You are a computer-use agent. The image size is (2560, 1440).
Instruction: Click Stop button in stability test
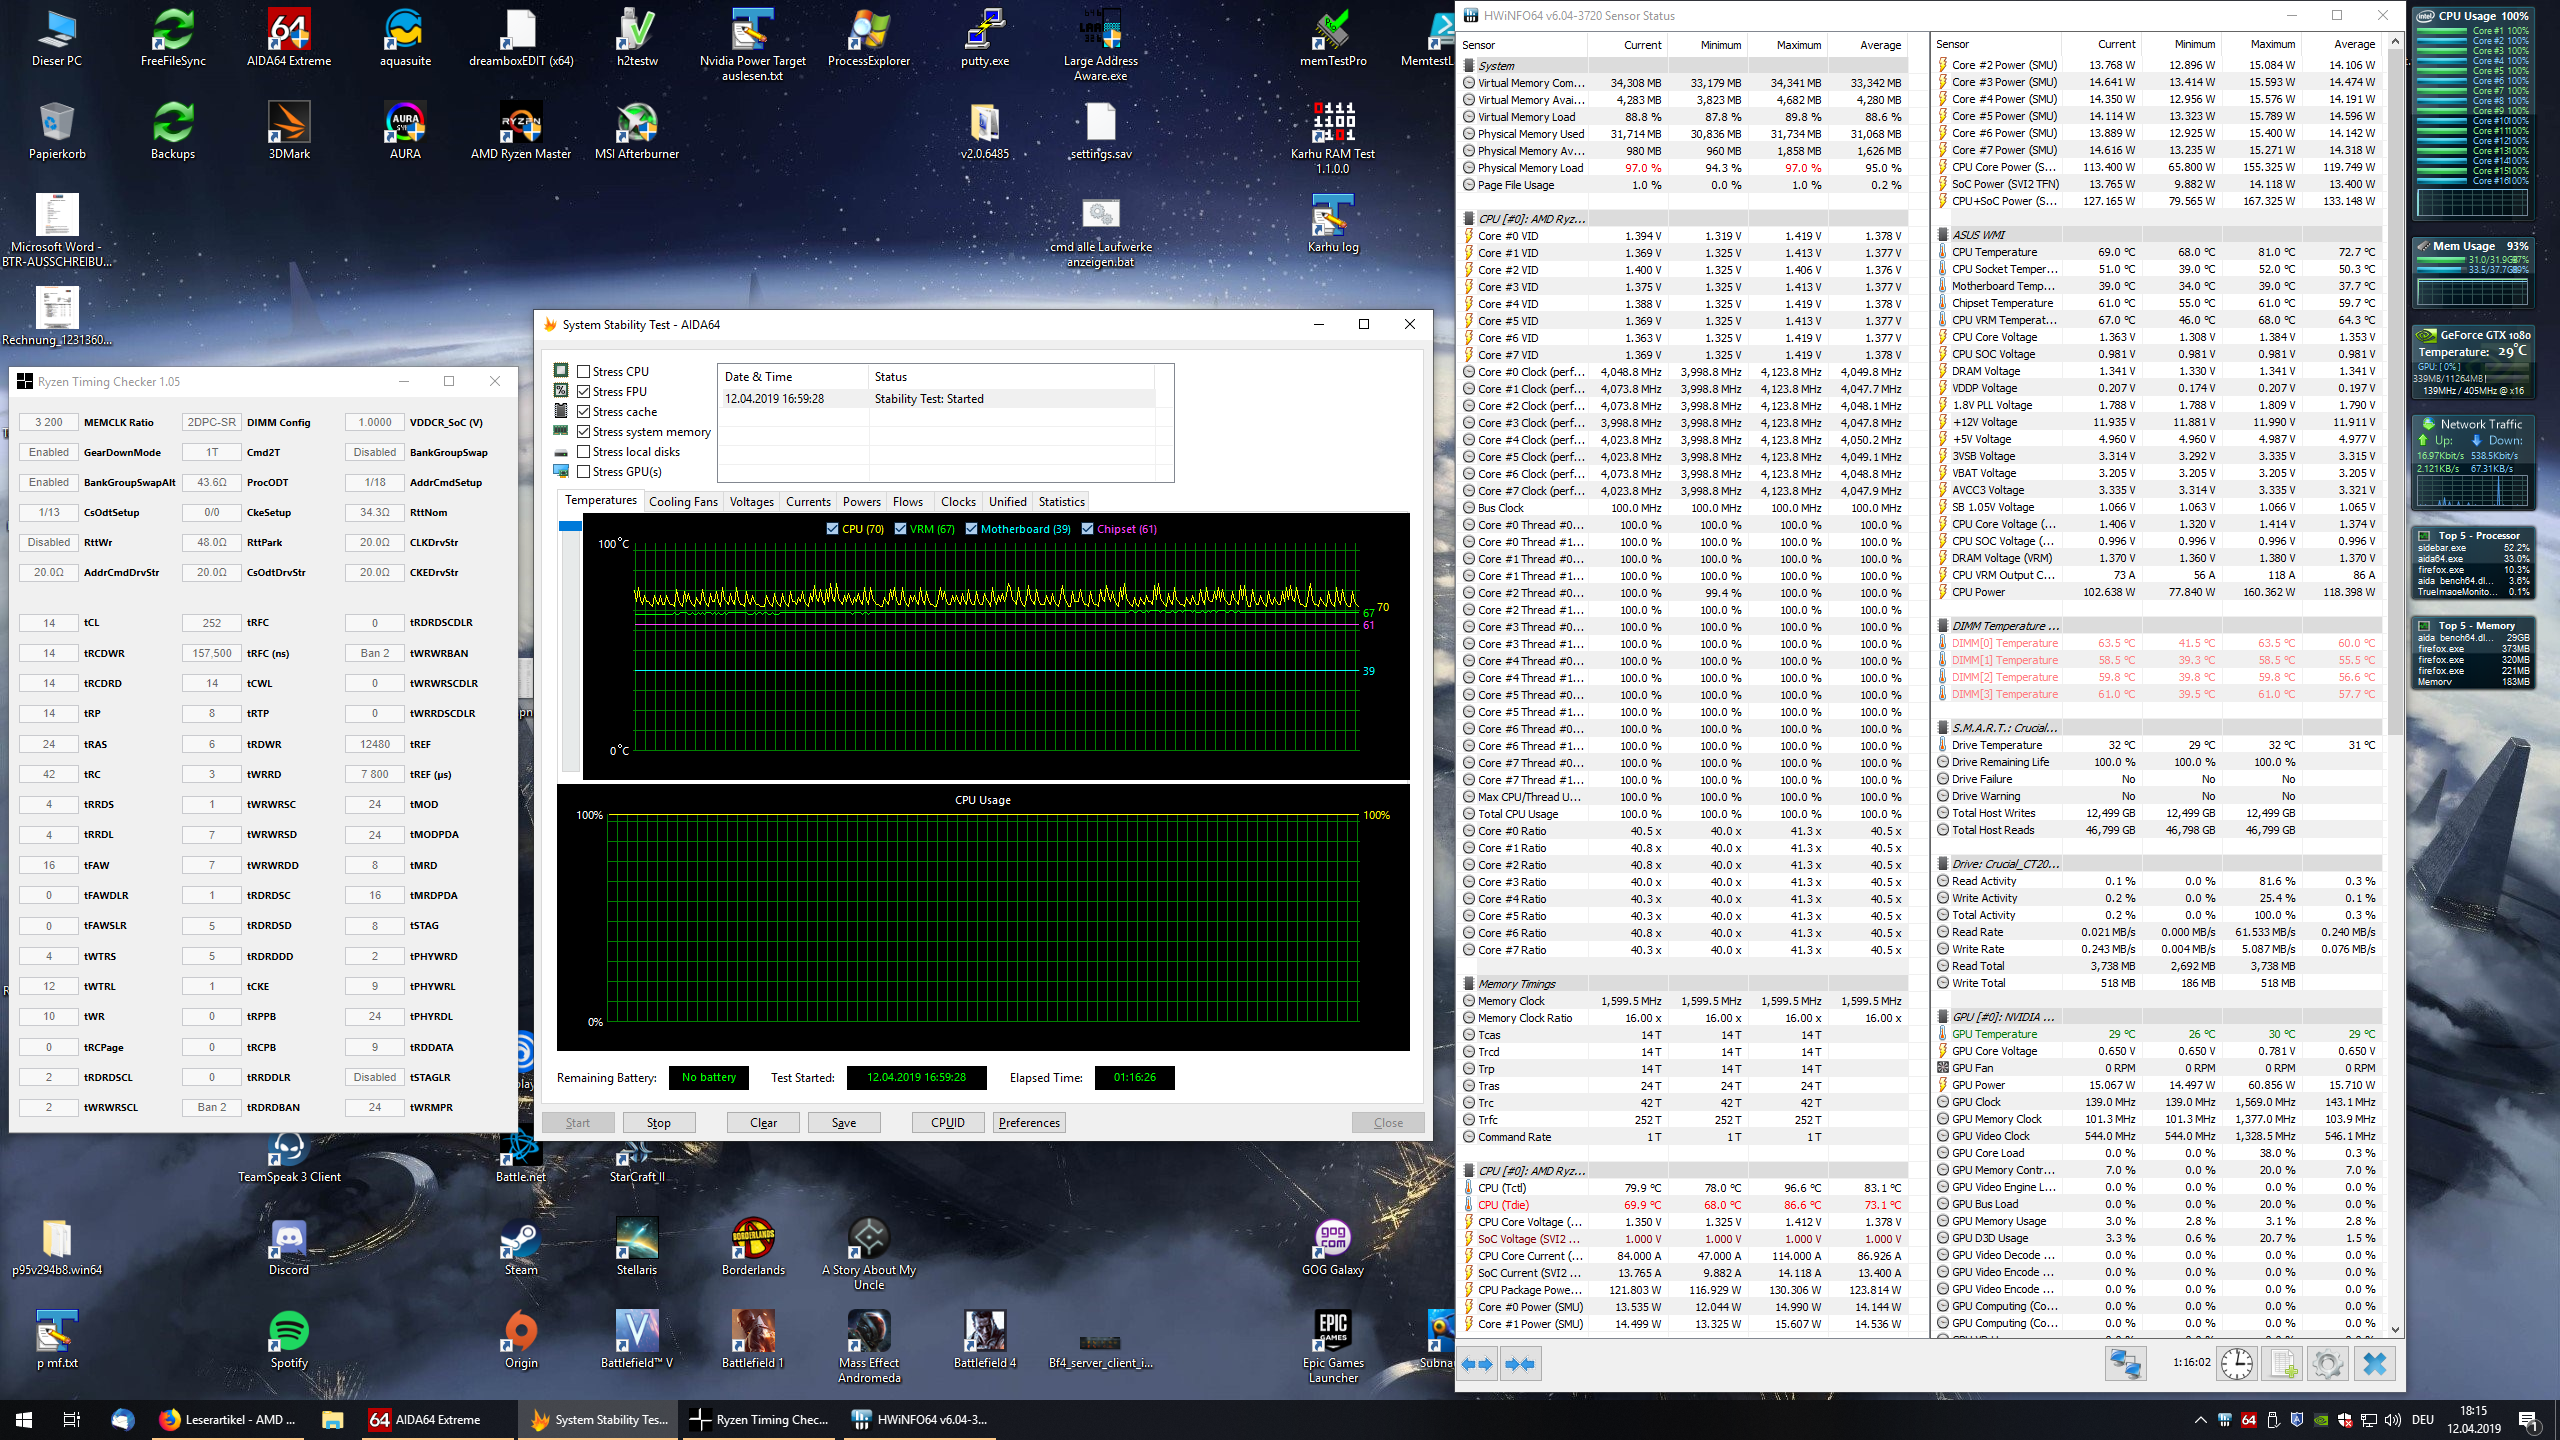click(659, 1123)
